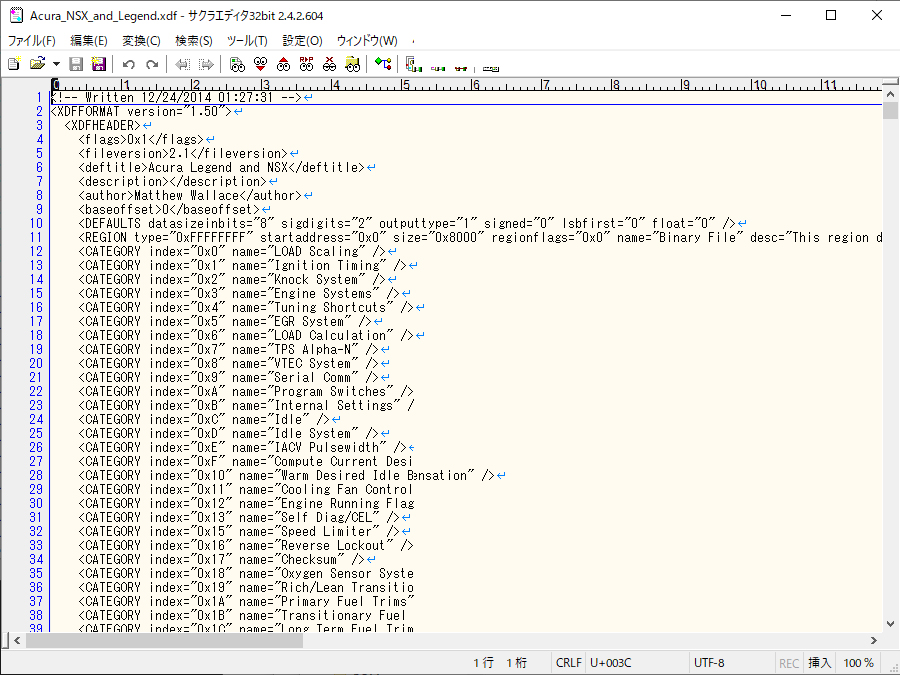900x675 pixels.
Task: Click the horizontal scrollbar left arrow
Action: pyautogui.click(x=17, y=640)
